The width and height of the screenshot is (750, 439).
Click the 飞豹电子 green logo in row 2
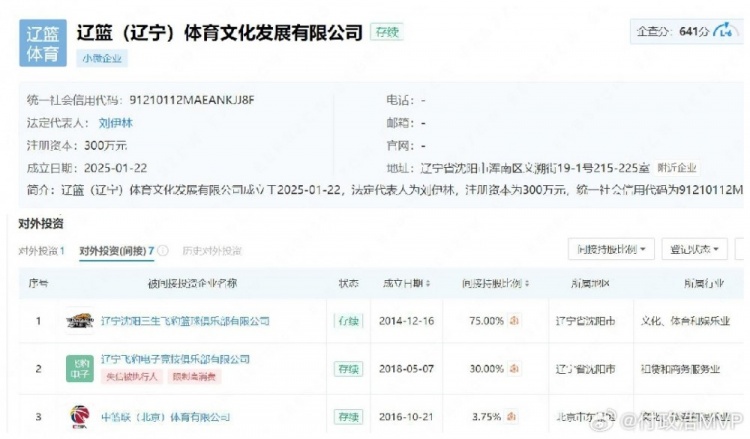click(79, 368)
